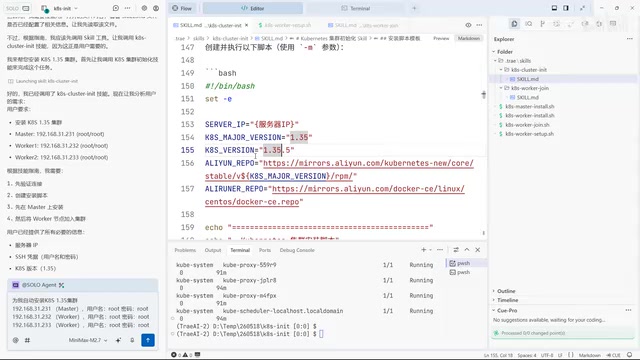The width and height of the screenshot is (640, 360).
Task: Close the SKILL.md k8s-cluster-init tab
Action: [247, 25]
